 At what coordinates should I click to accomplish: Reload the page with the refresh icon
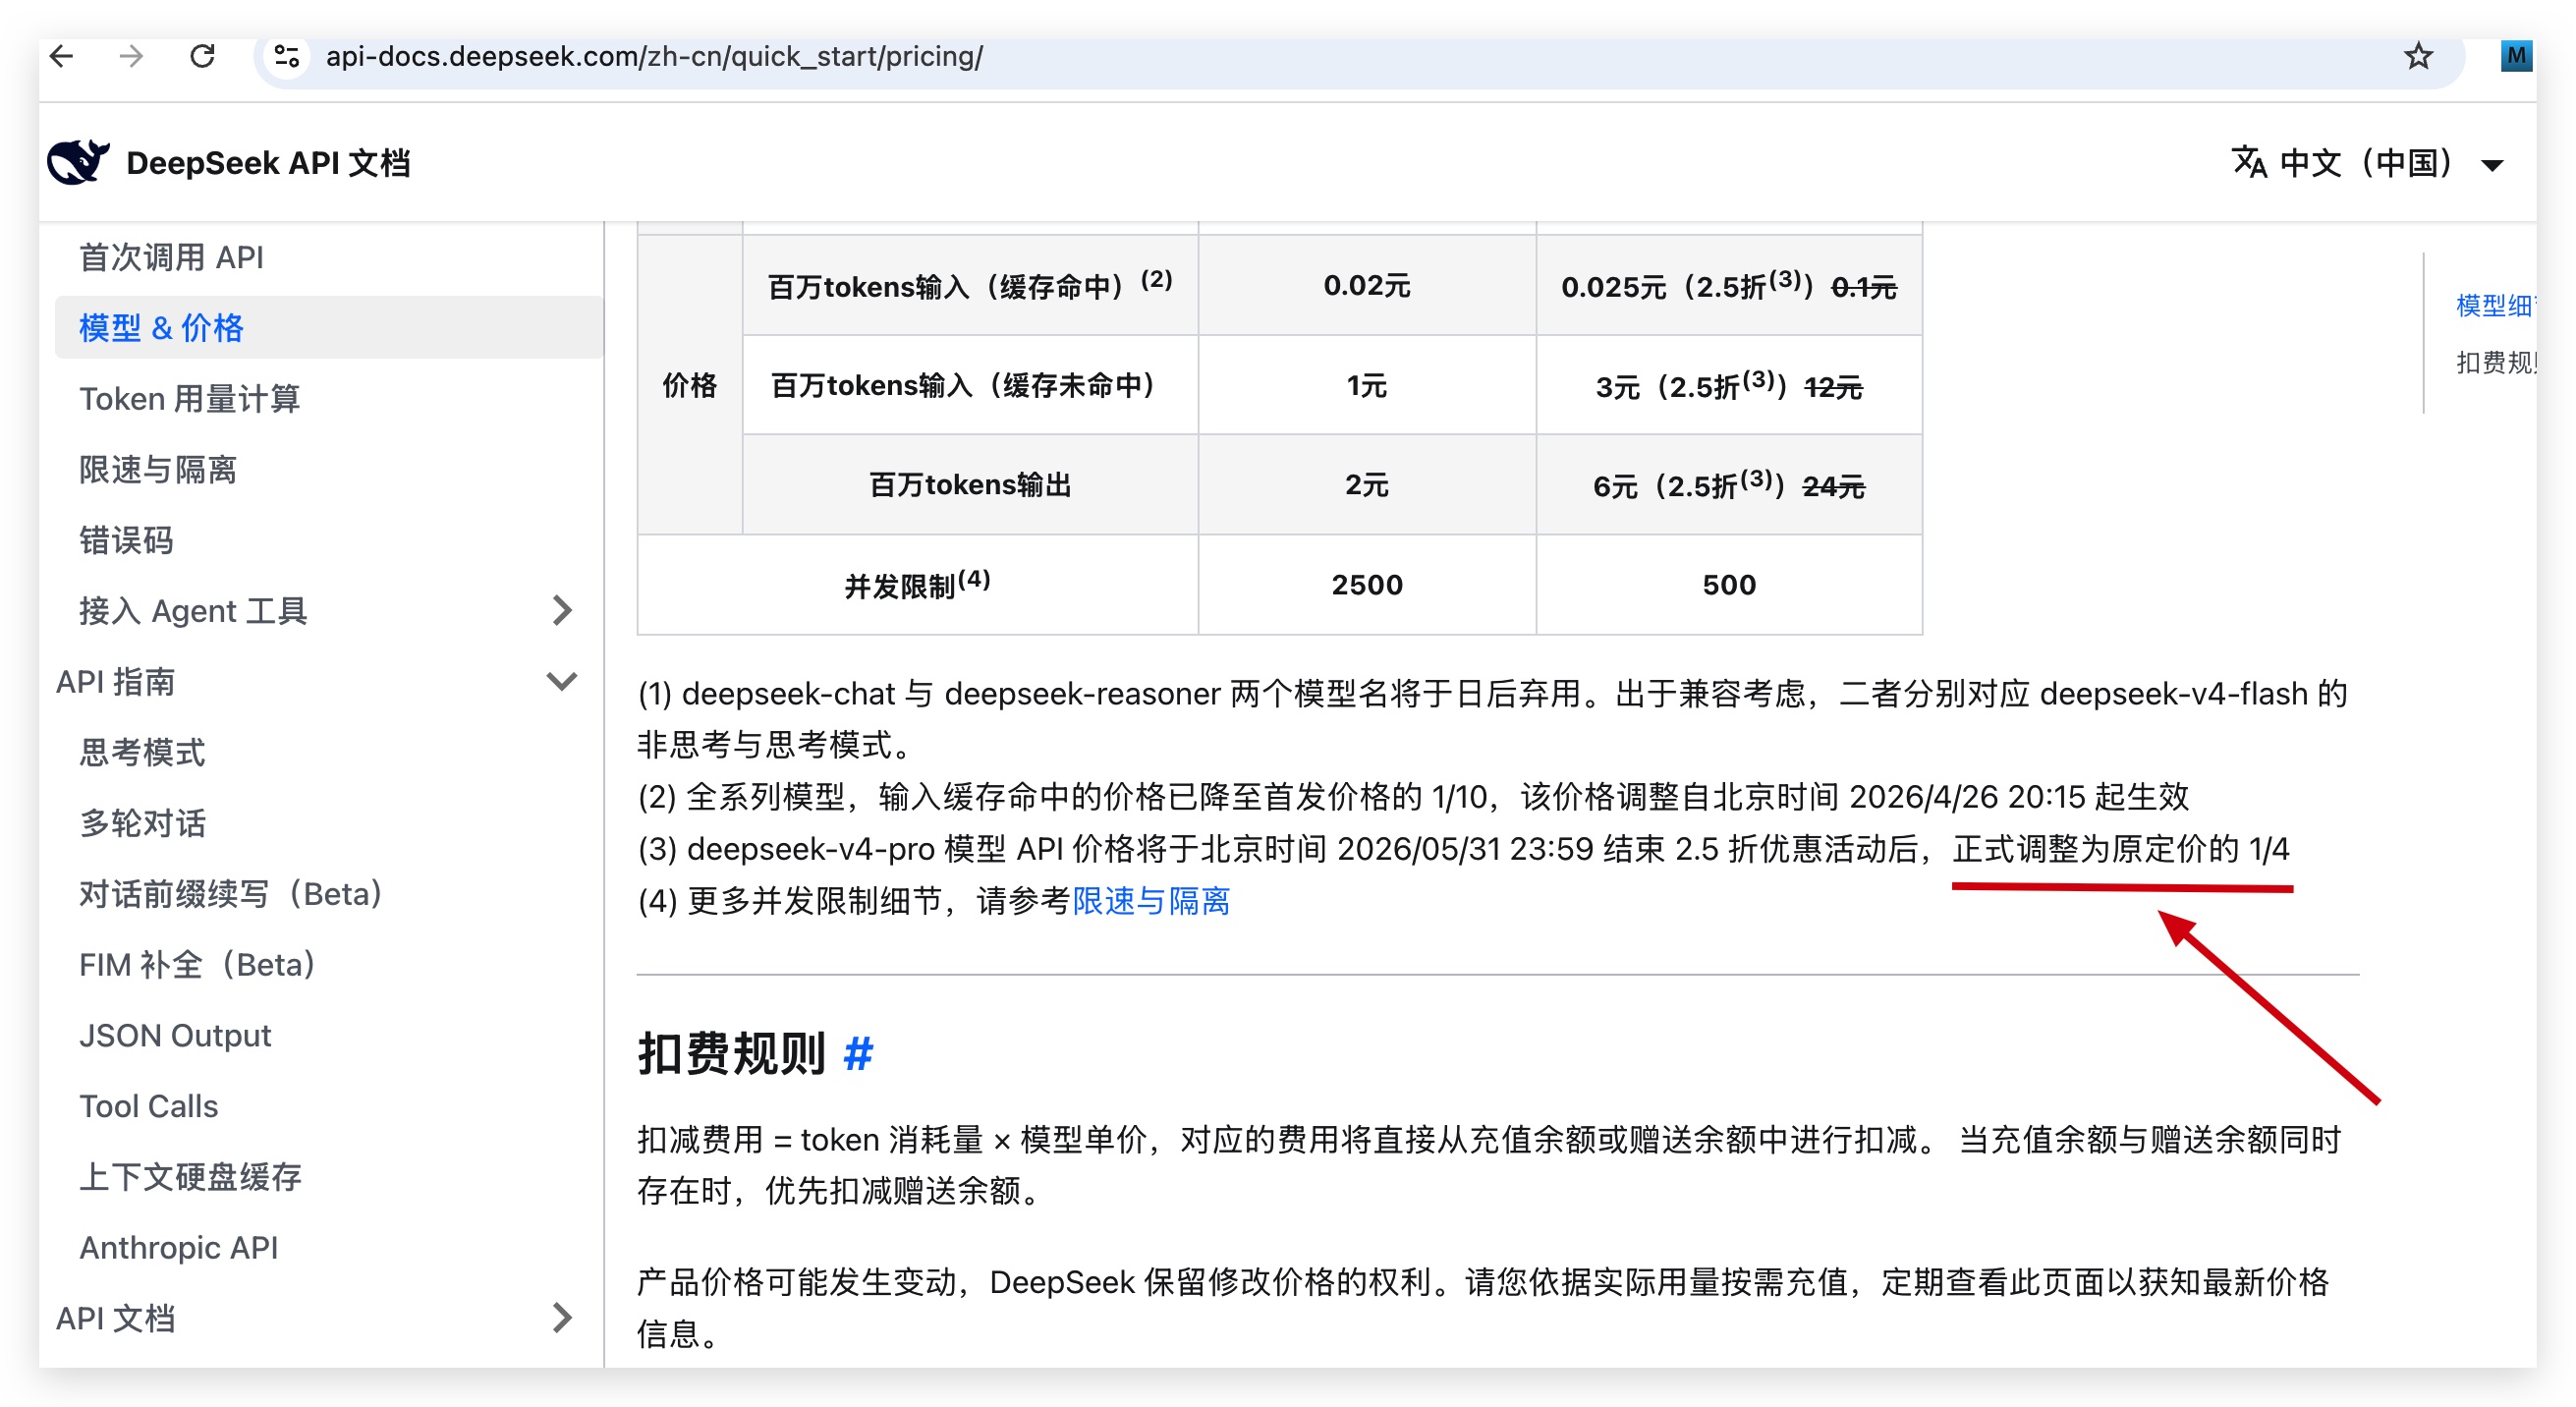click(x=202, y=56)
